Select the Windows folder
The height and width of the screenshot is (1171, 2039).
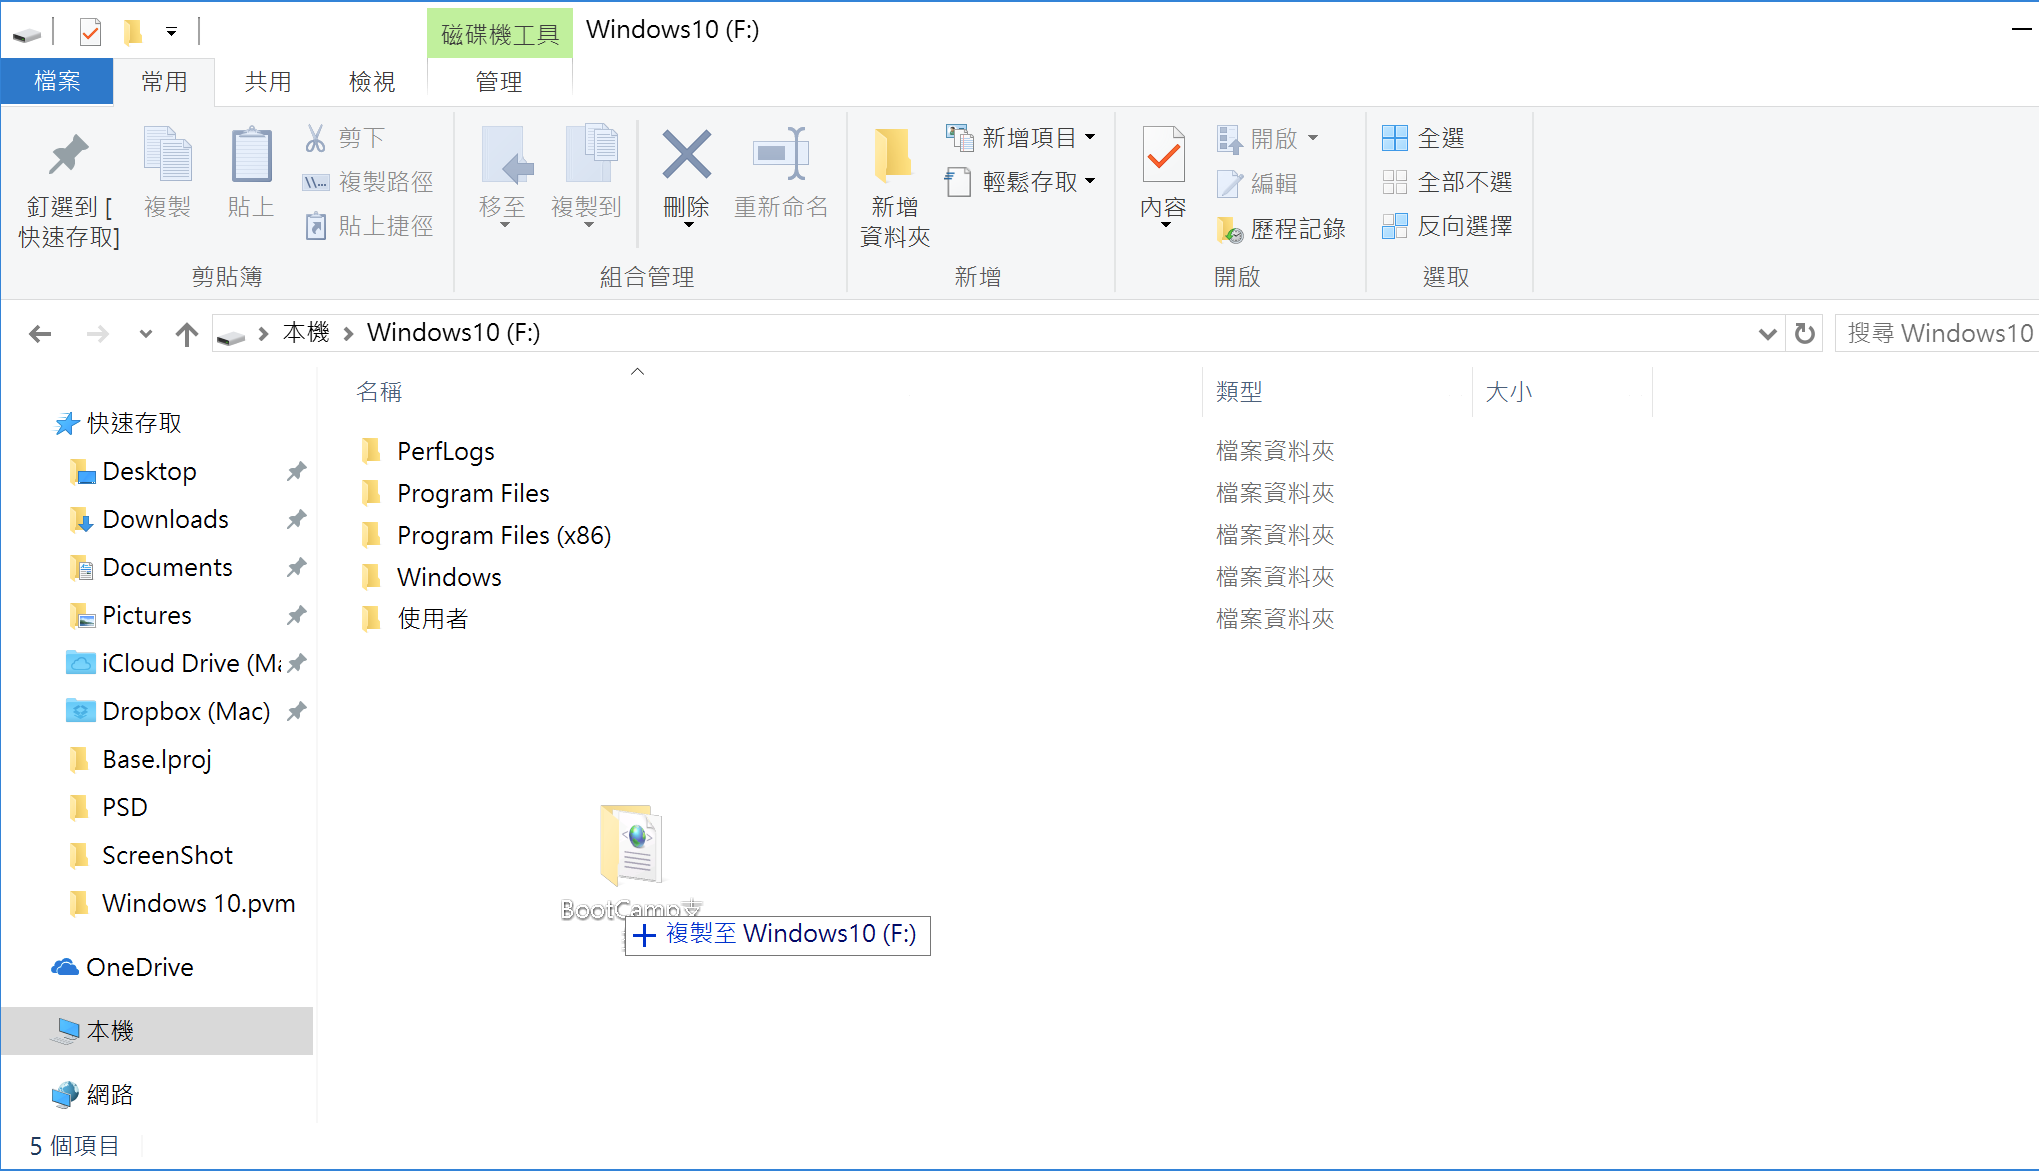pyautogui.click(x=449, y=577)
